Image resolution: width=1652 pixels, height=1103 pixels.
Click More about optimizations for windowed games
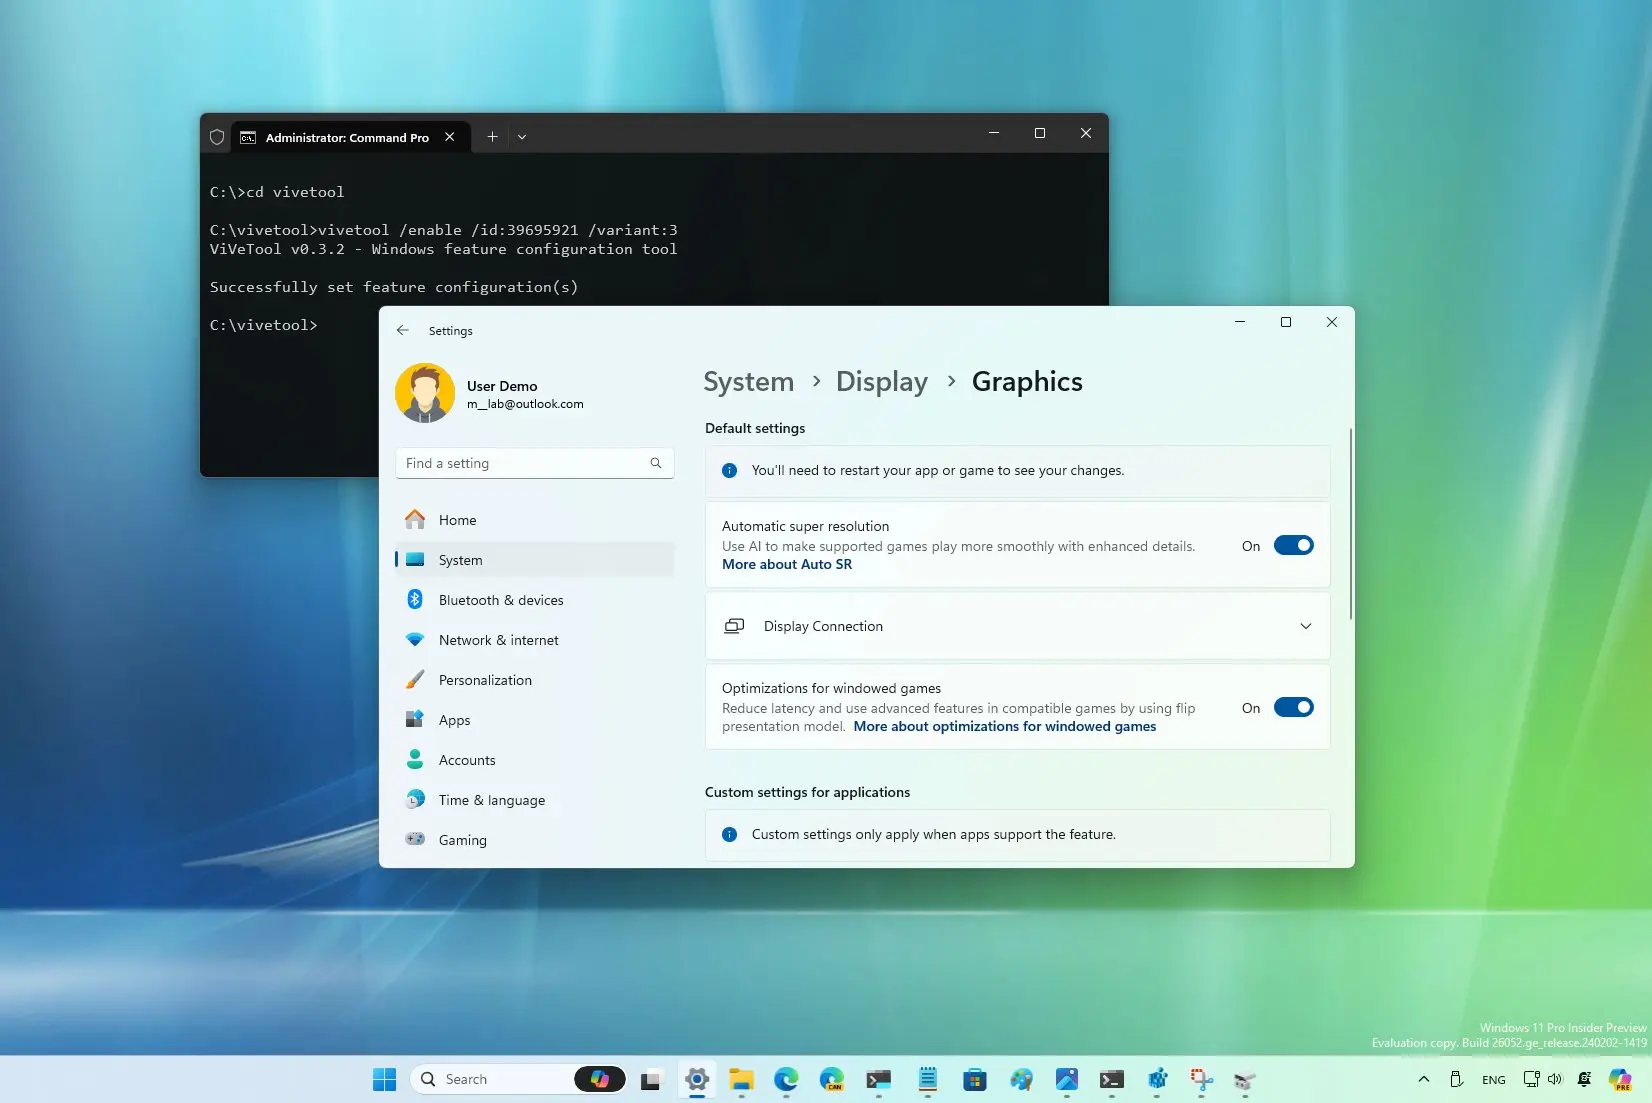point(1004,726)
